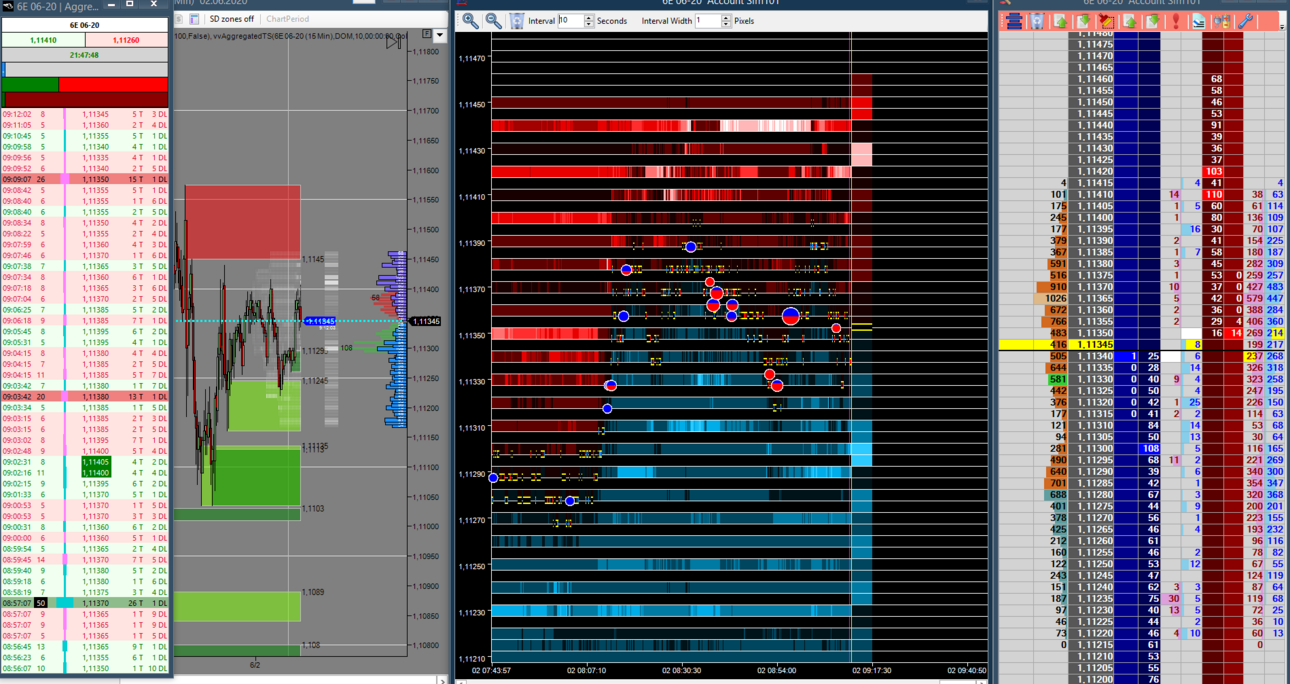The height and width of the screenshot is (684, 1290).
Task: Click the zoom out magnifier in heatmap toolbar
Action: point(493,20)
